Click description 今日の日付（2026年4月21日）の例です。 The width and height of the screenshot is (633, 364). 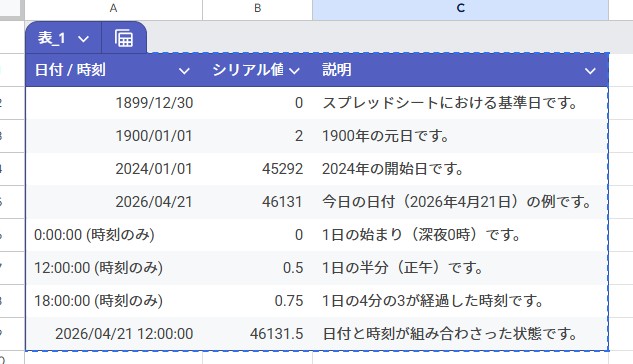(457, 202)
